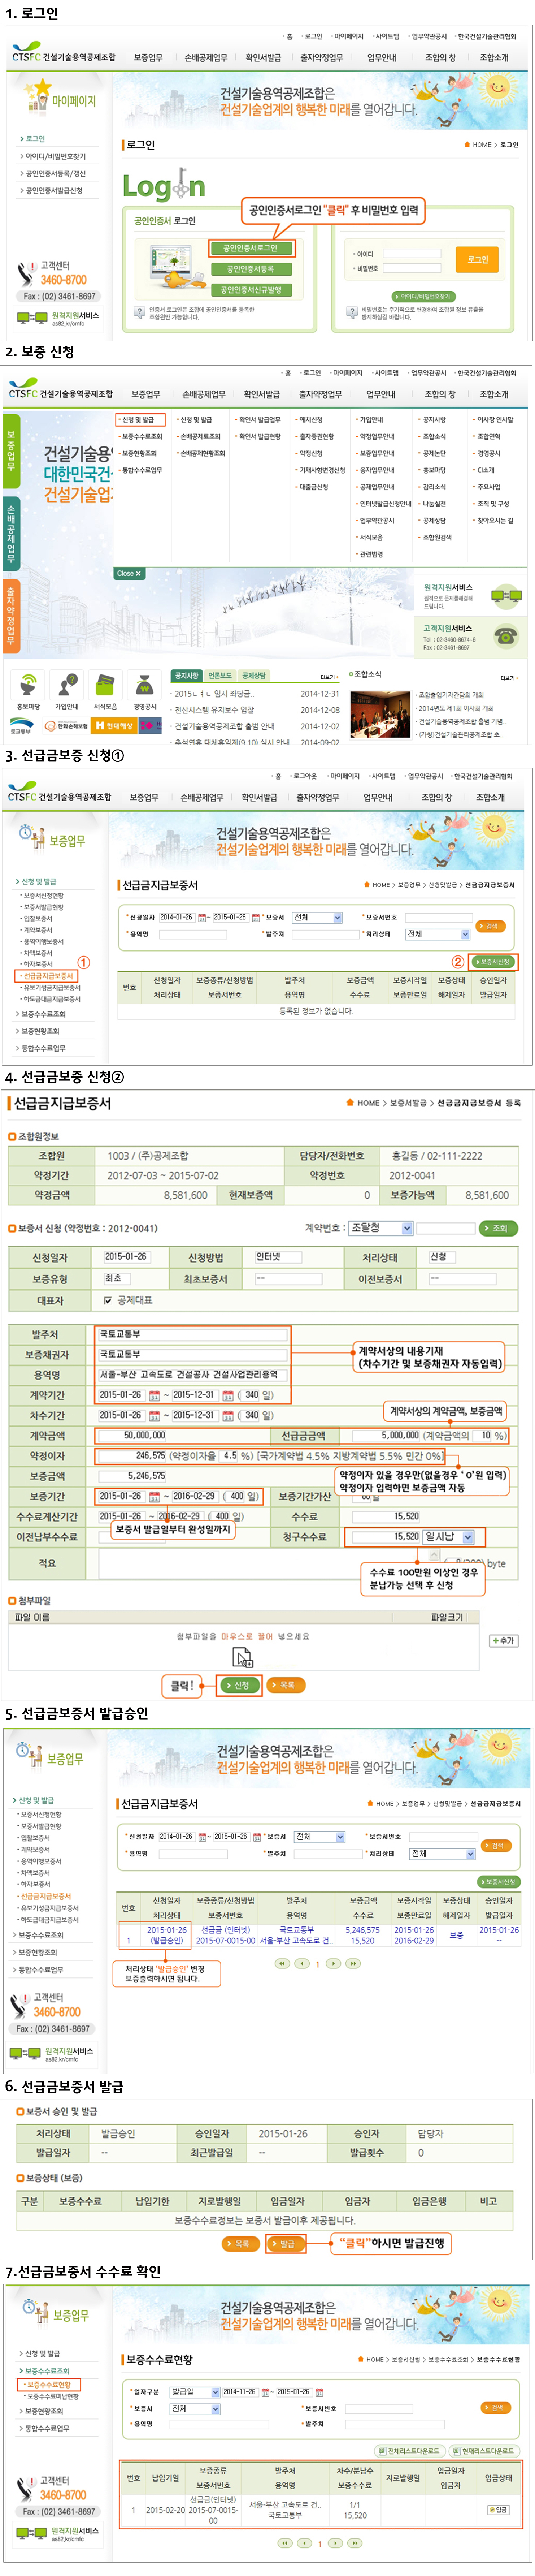Click the 경영공시 icon on homepage
The image size is (535, 2576).
pyautogui.click(x=144, y=685)
